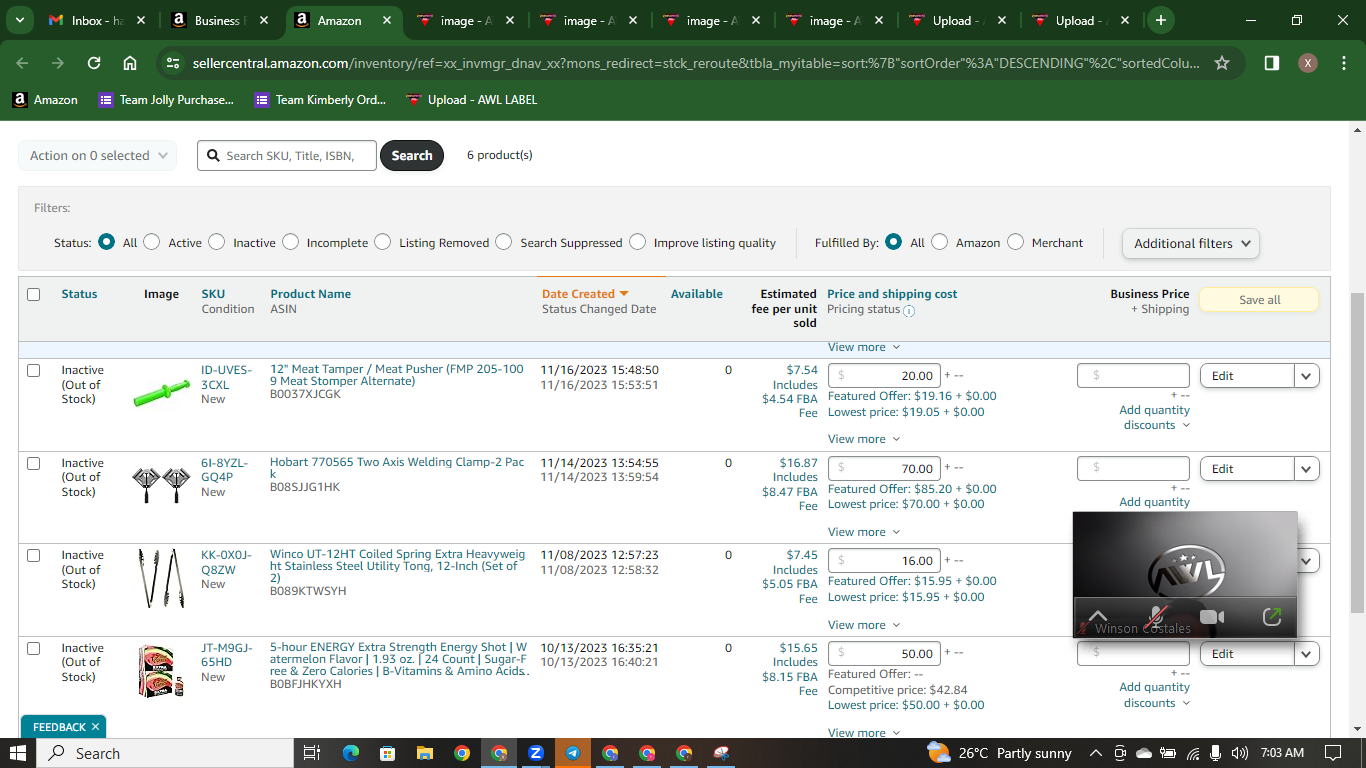Open the volume control in the system tray
Image resolution: width=1366 pixels, height=768 pixels.
point(1240,753)
